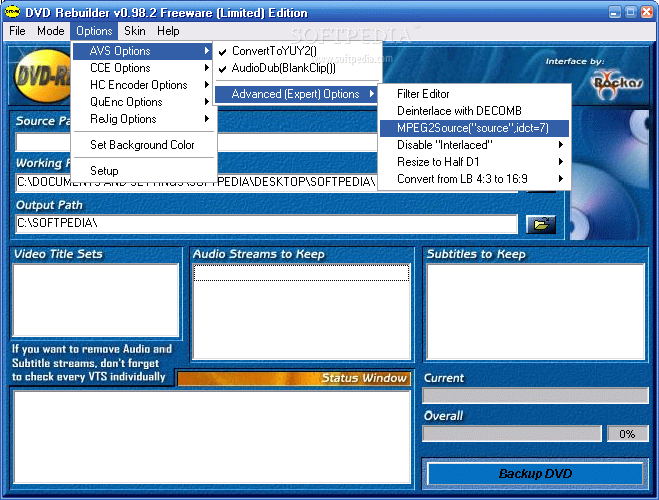
Task: Expand HC Encoder Options submenu
Action: (143, 85)
